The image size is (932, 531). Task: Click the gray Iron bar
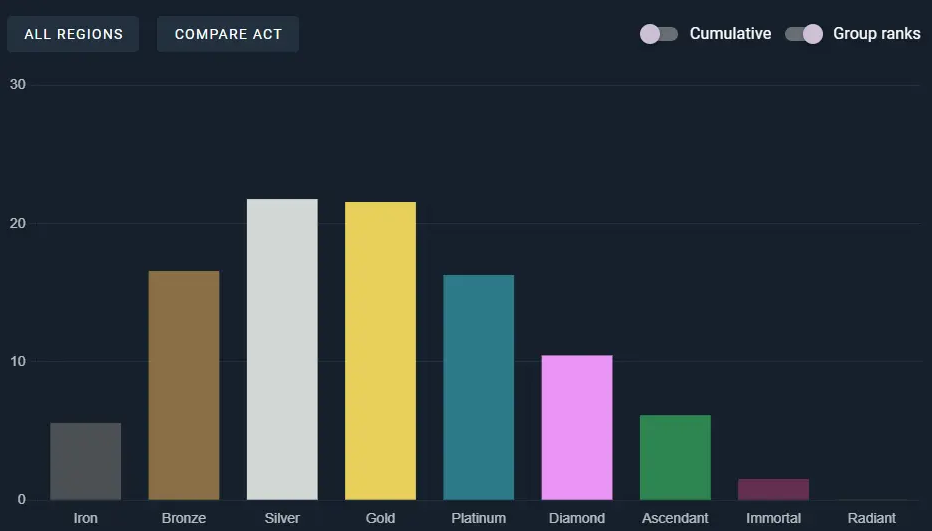(86, 461)
